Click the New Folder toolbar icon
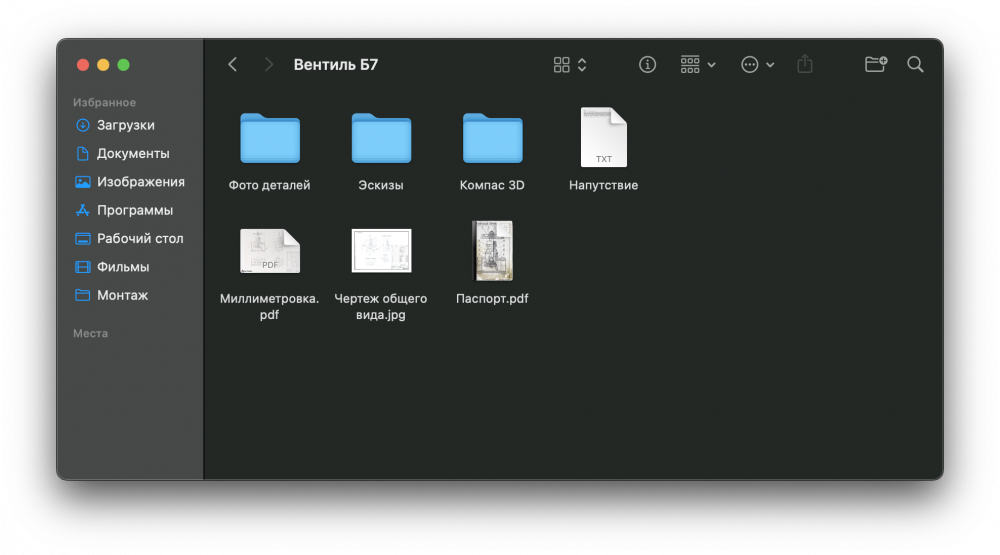This screenshot has width=1000, height=555. point(876,65)
